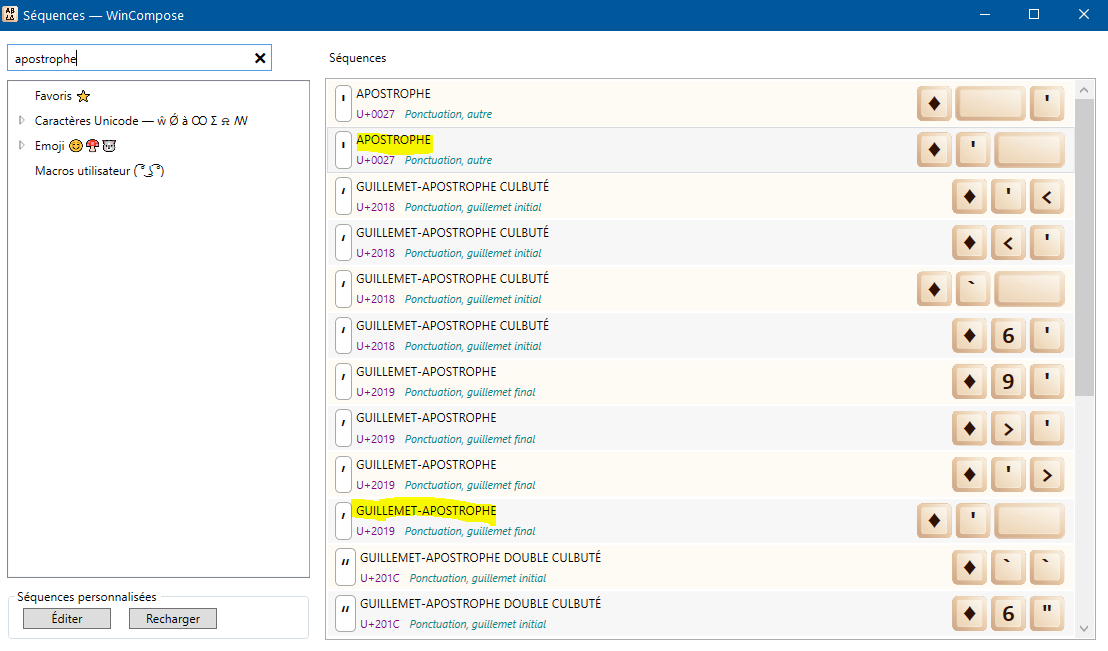
Task: Click the WinCompose app icon in title bar
Action: pyautogui.click(x=10, y=14)
